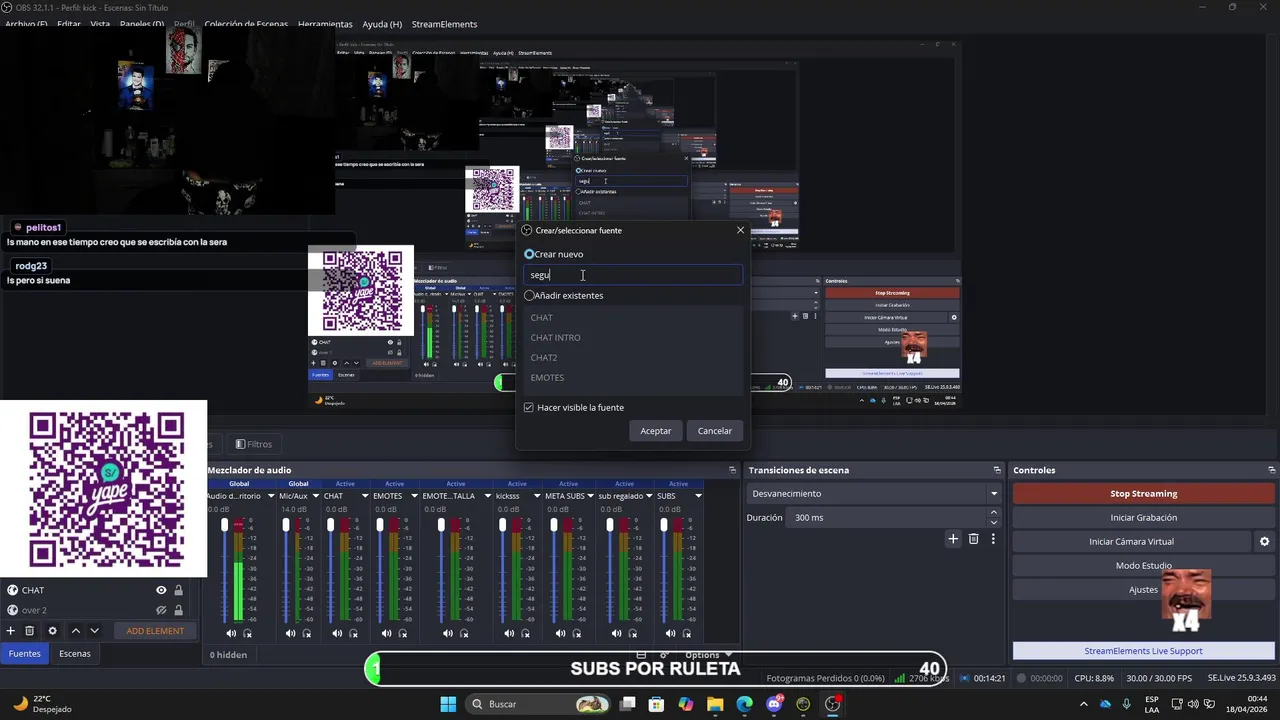Image resolution: width=1280 pixels, height=720 pixels.
Task: Delete selected source with trash icon
Action: (x=30, y=631)
